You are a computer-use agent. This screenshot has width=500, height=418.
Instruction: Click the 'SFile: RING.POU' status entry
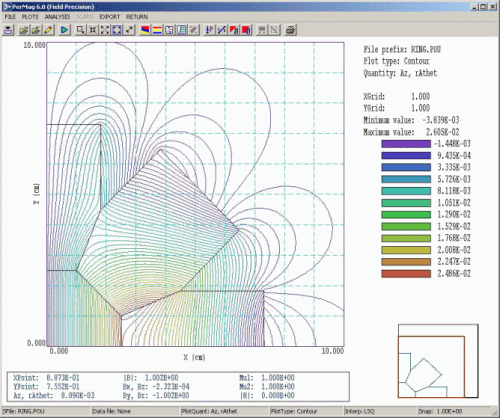(24, 411)
